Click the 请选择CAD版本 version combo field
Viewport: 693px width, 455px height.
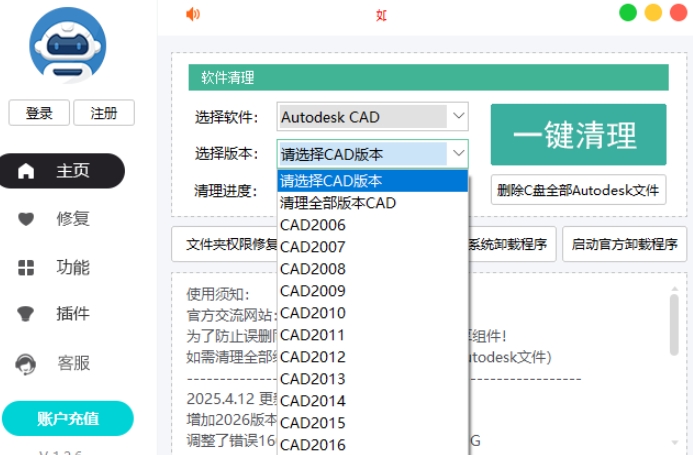click(x=373, y=154)
